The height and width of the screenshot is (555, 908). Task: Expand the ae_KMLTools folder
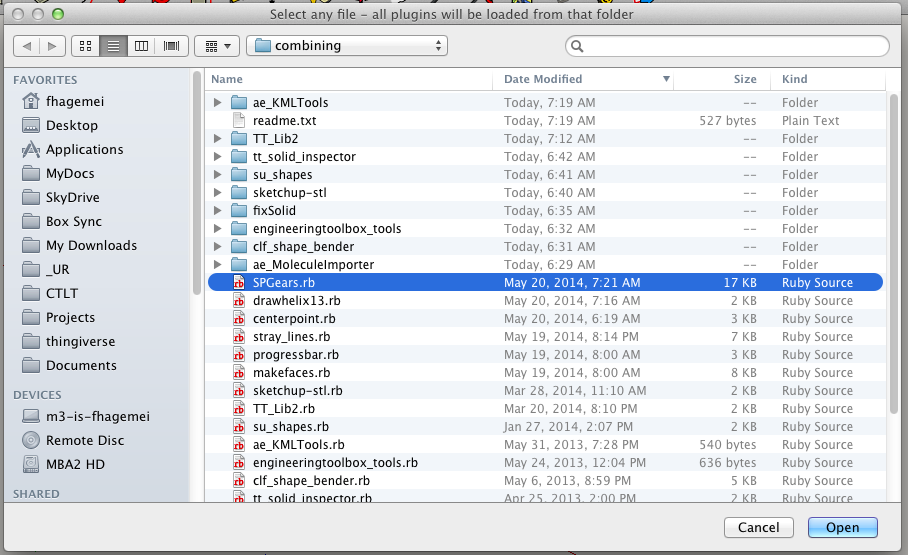pos(217,102)
